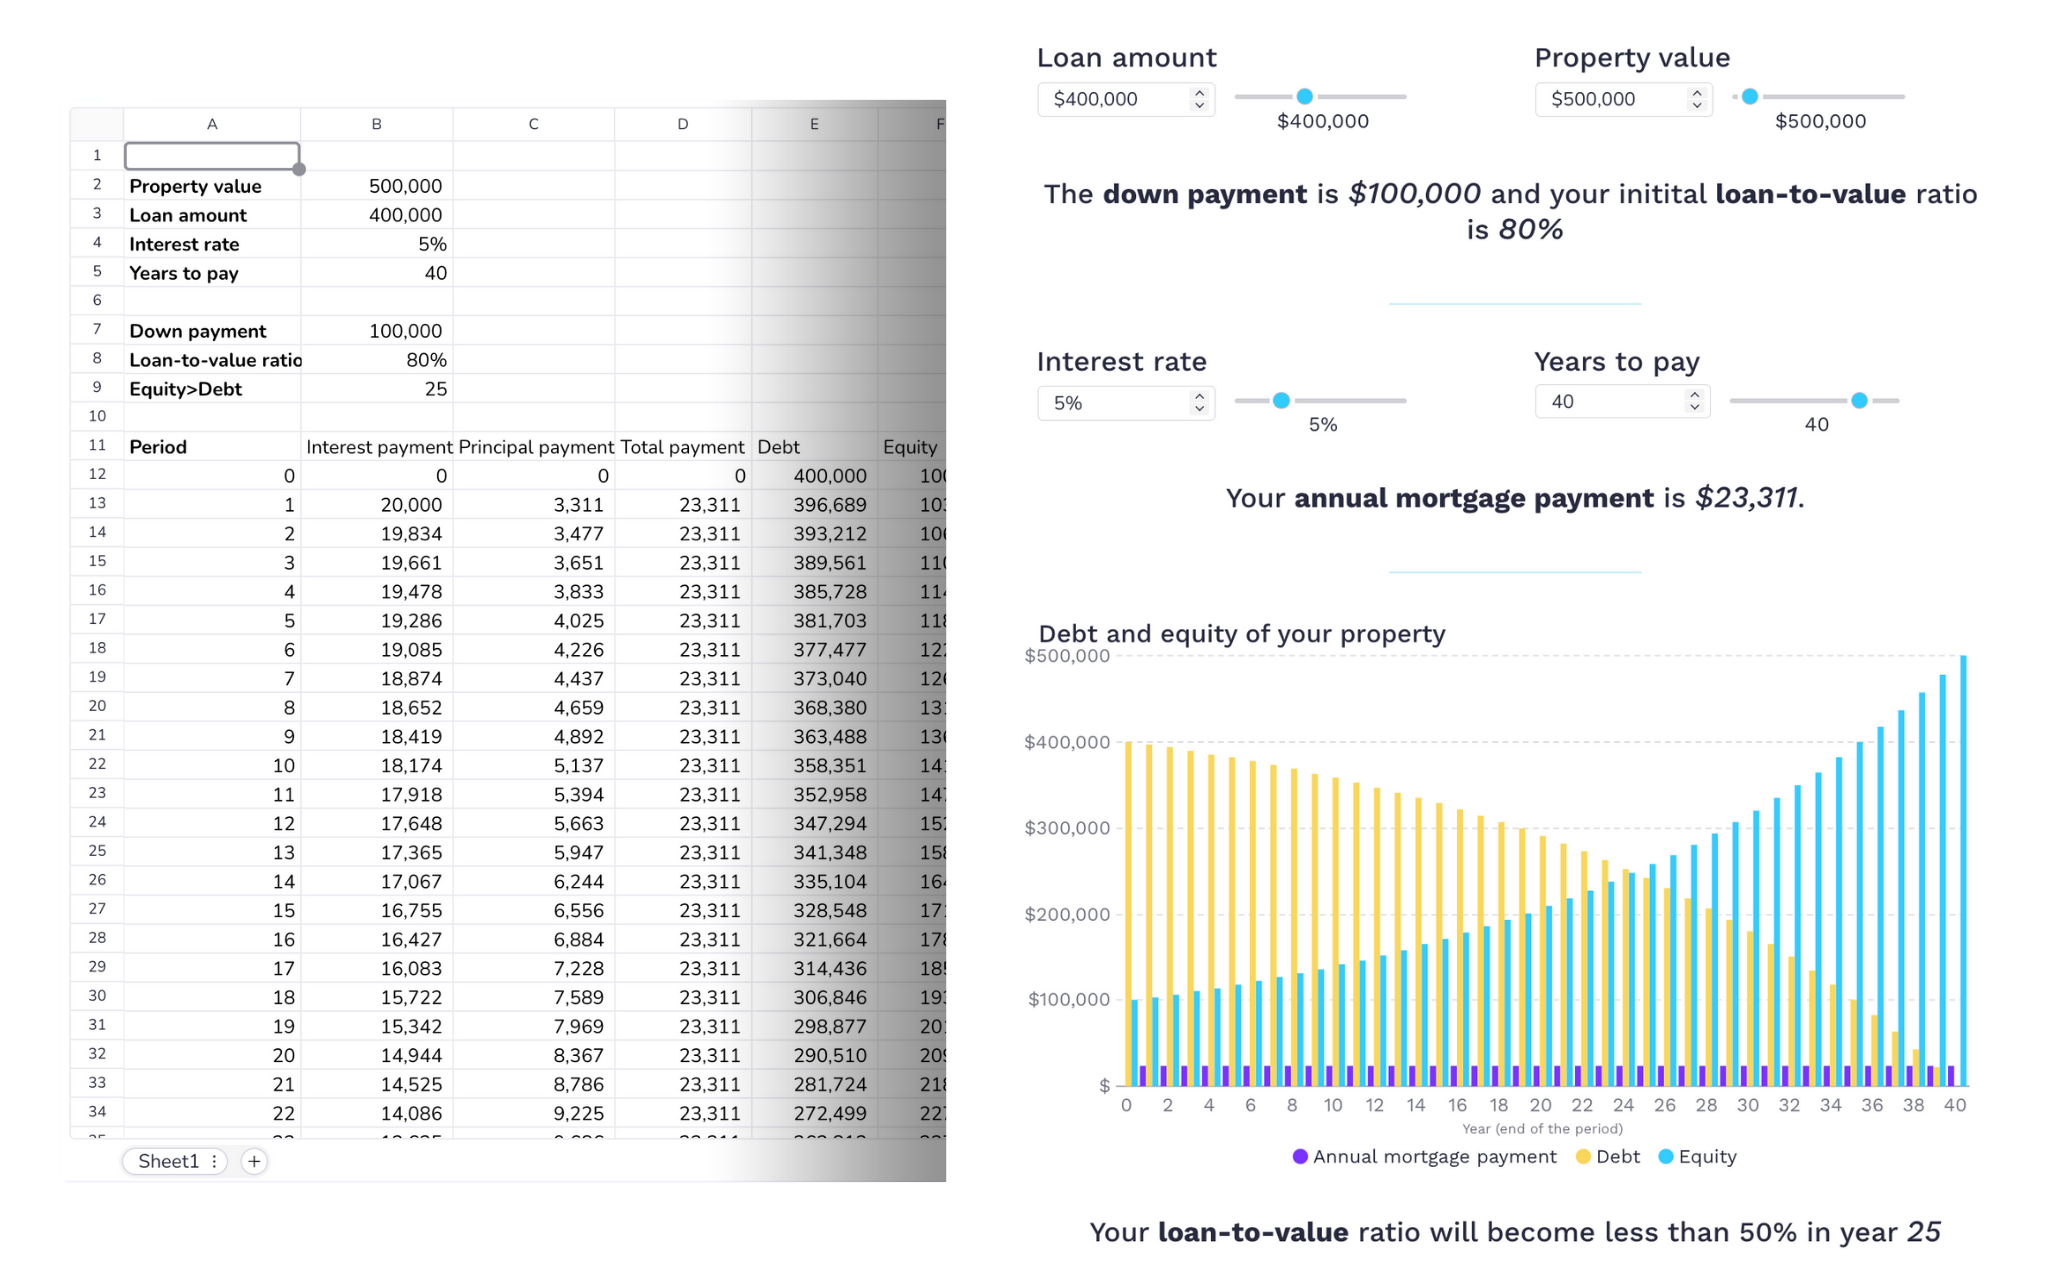The width and height of the screenshot is (2048, 1280).
Task: Click the Years to pay slider handle
Action: [x=1858, y=401]
